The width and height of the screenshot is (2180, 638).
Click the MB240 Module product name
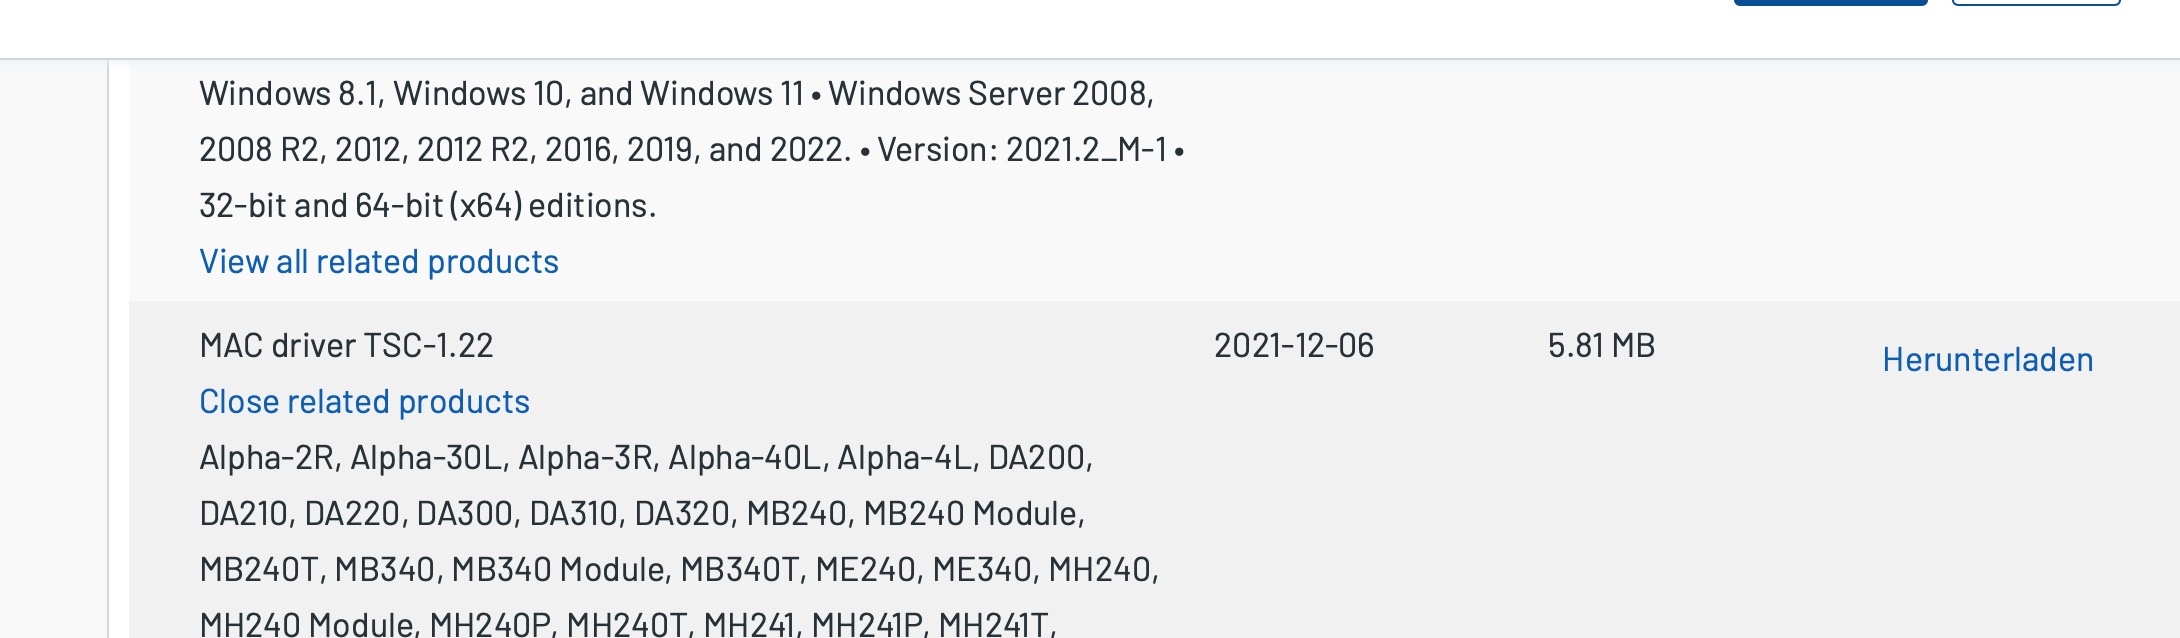pos(971,514)
